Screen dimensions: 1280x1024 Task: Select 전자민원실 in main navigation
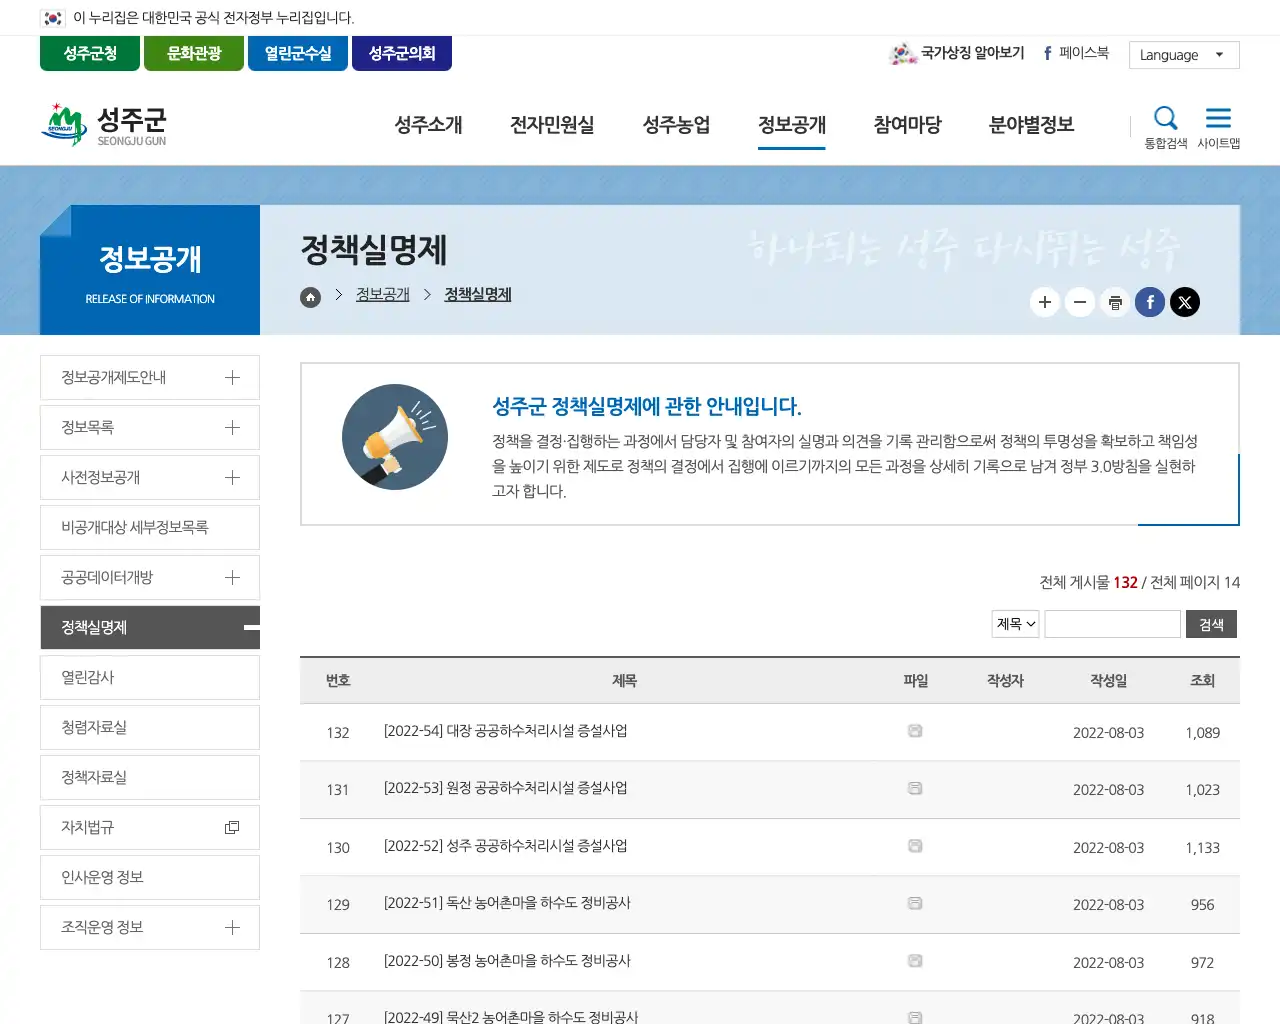[x=552, y=125]
